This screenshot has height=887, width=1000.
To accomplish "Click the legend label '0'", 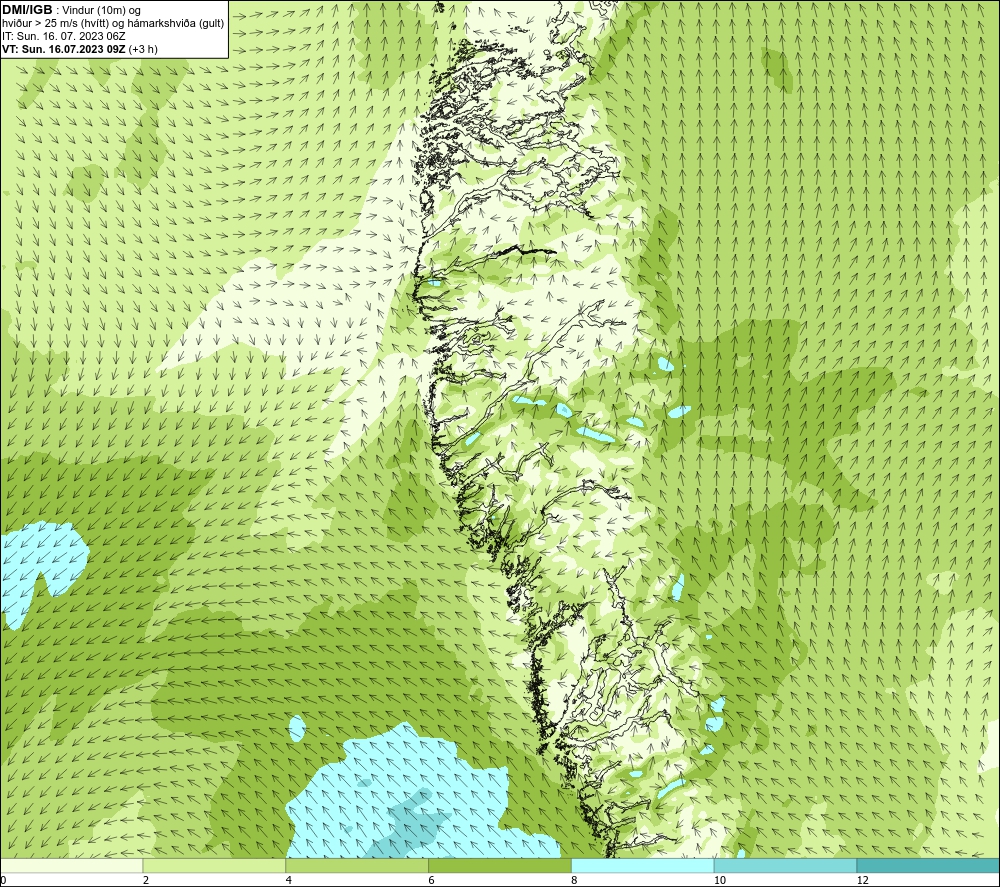I will click(x=3, y=880).
